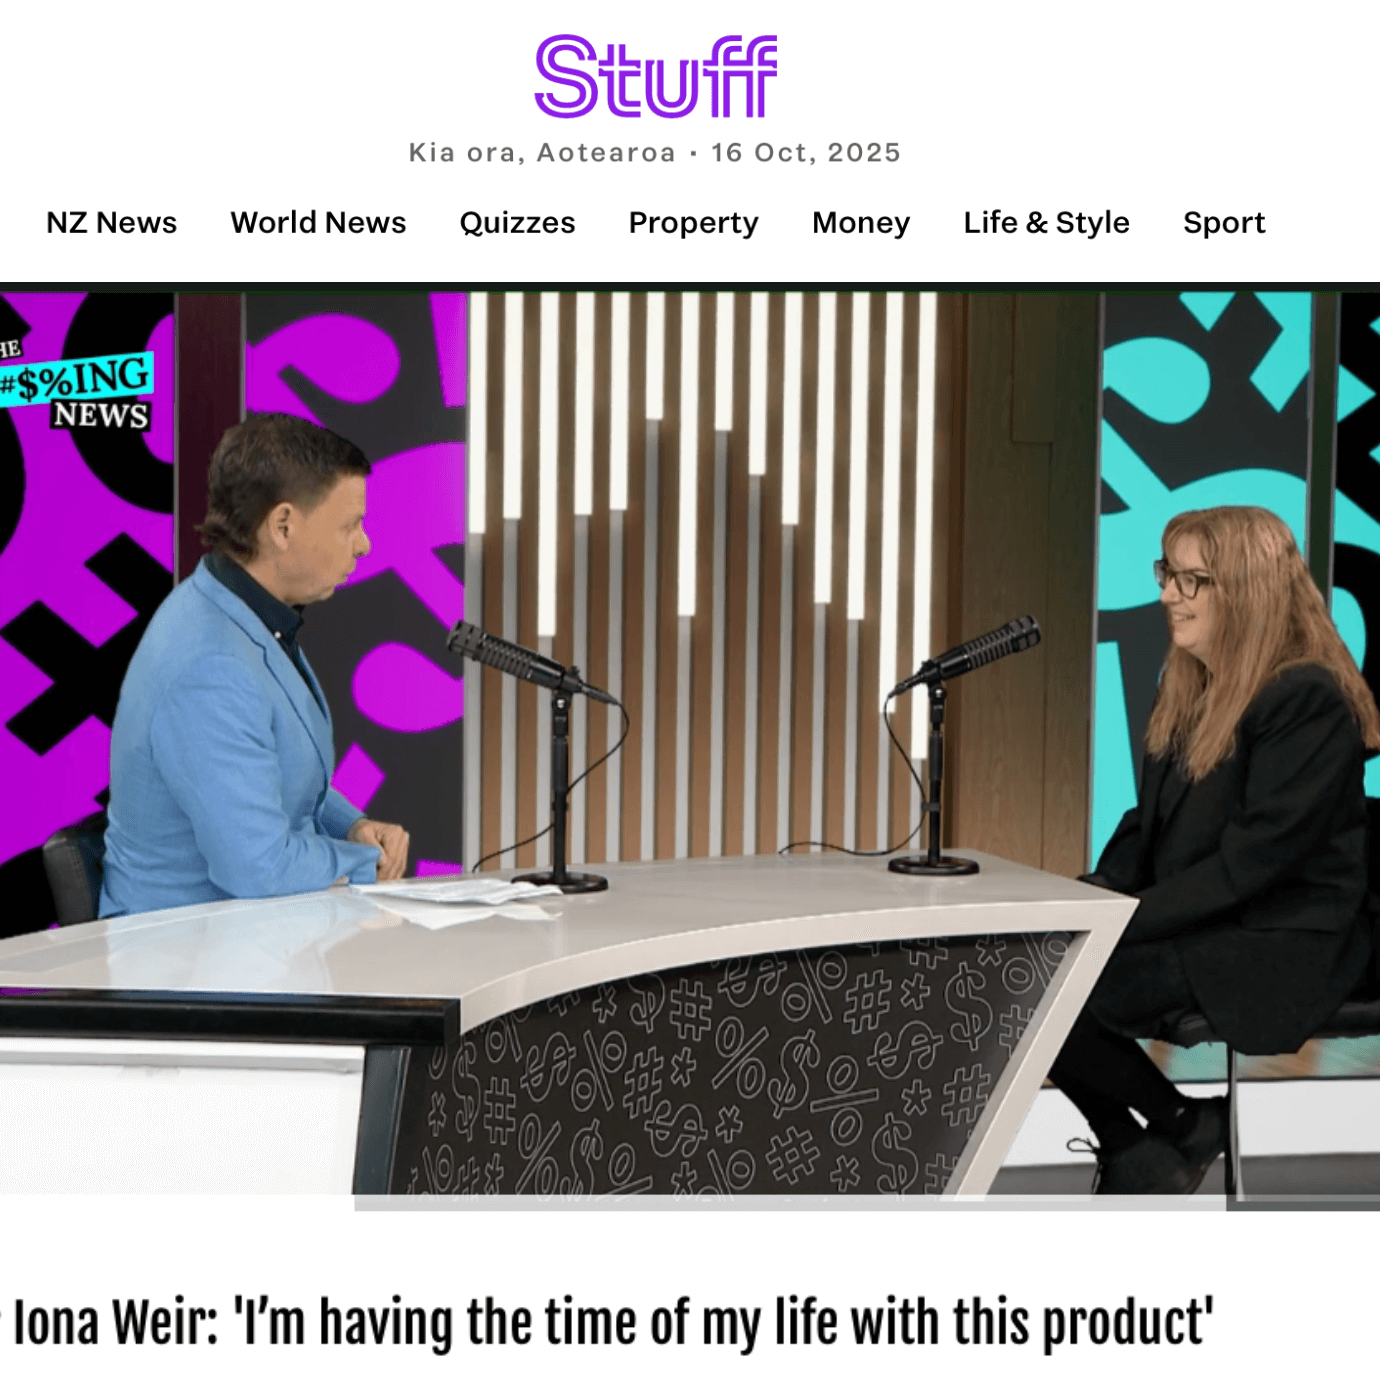Open the Money section
1380x1380 pixels.
pyautogui.click(x=861, y=222)
